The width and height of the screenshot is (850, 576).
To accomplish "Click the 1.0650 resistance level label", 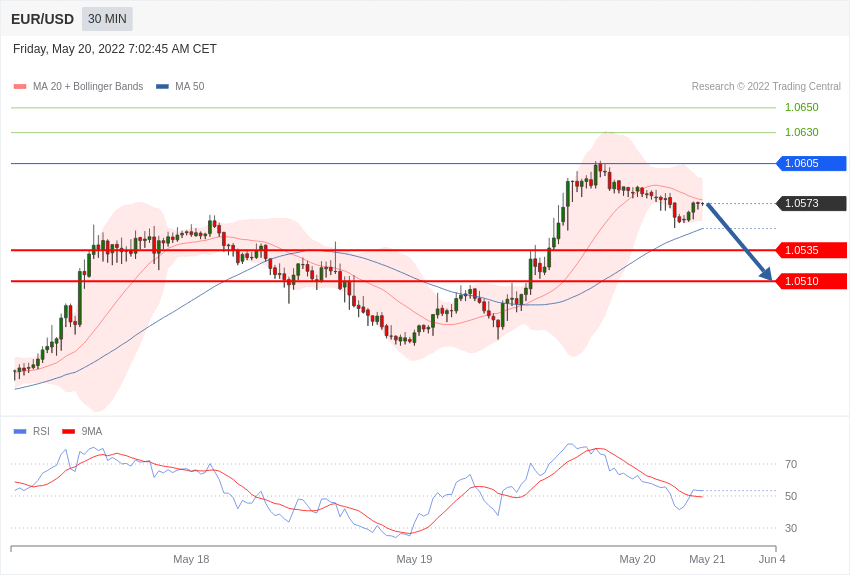I will tap(802, 107).
